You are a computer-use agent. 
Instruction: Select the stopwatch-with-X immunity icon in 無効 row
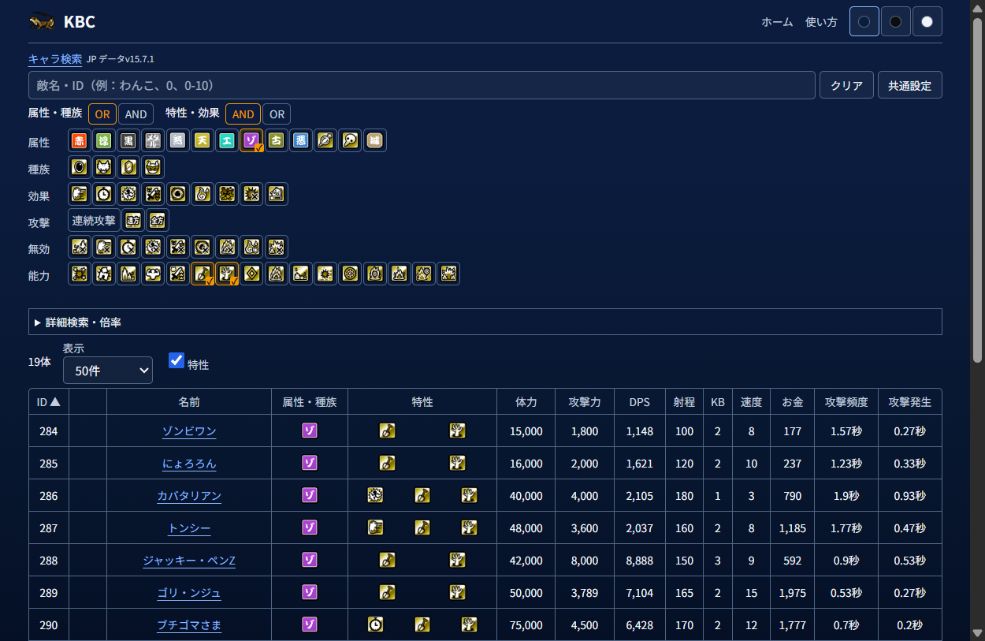pos(128,247)
